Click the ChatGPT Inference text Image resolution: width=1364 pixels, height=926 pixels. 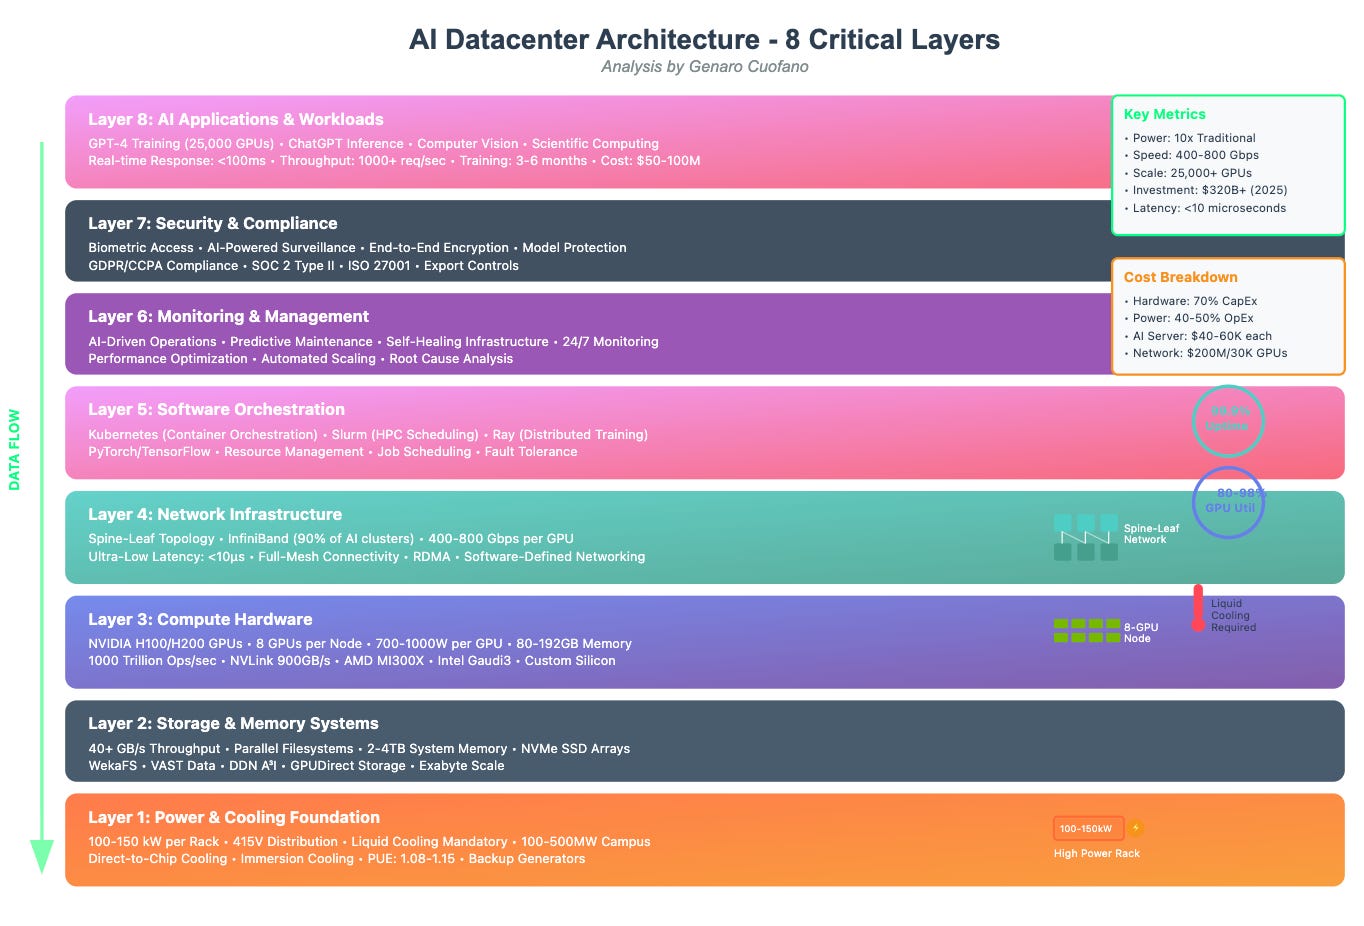click(x=346, y=143)
